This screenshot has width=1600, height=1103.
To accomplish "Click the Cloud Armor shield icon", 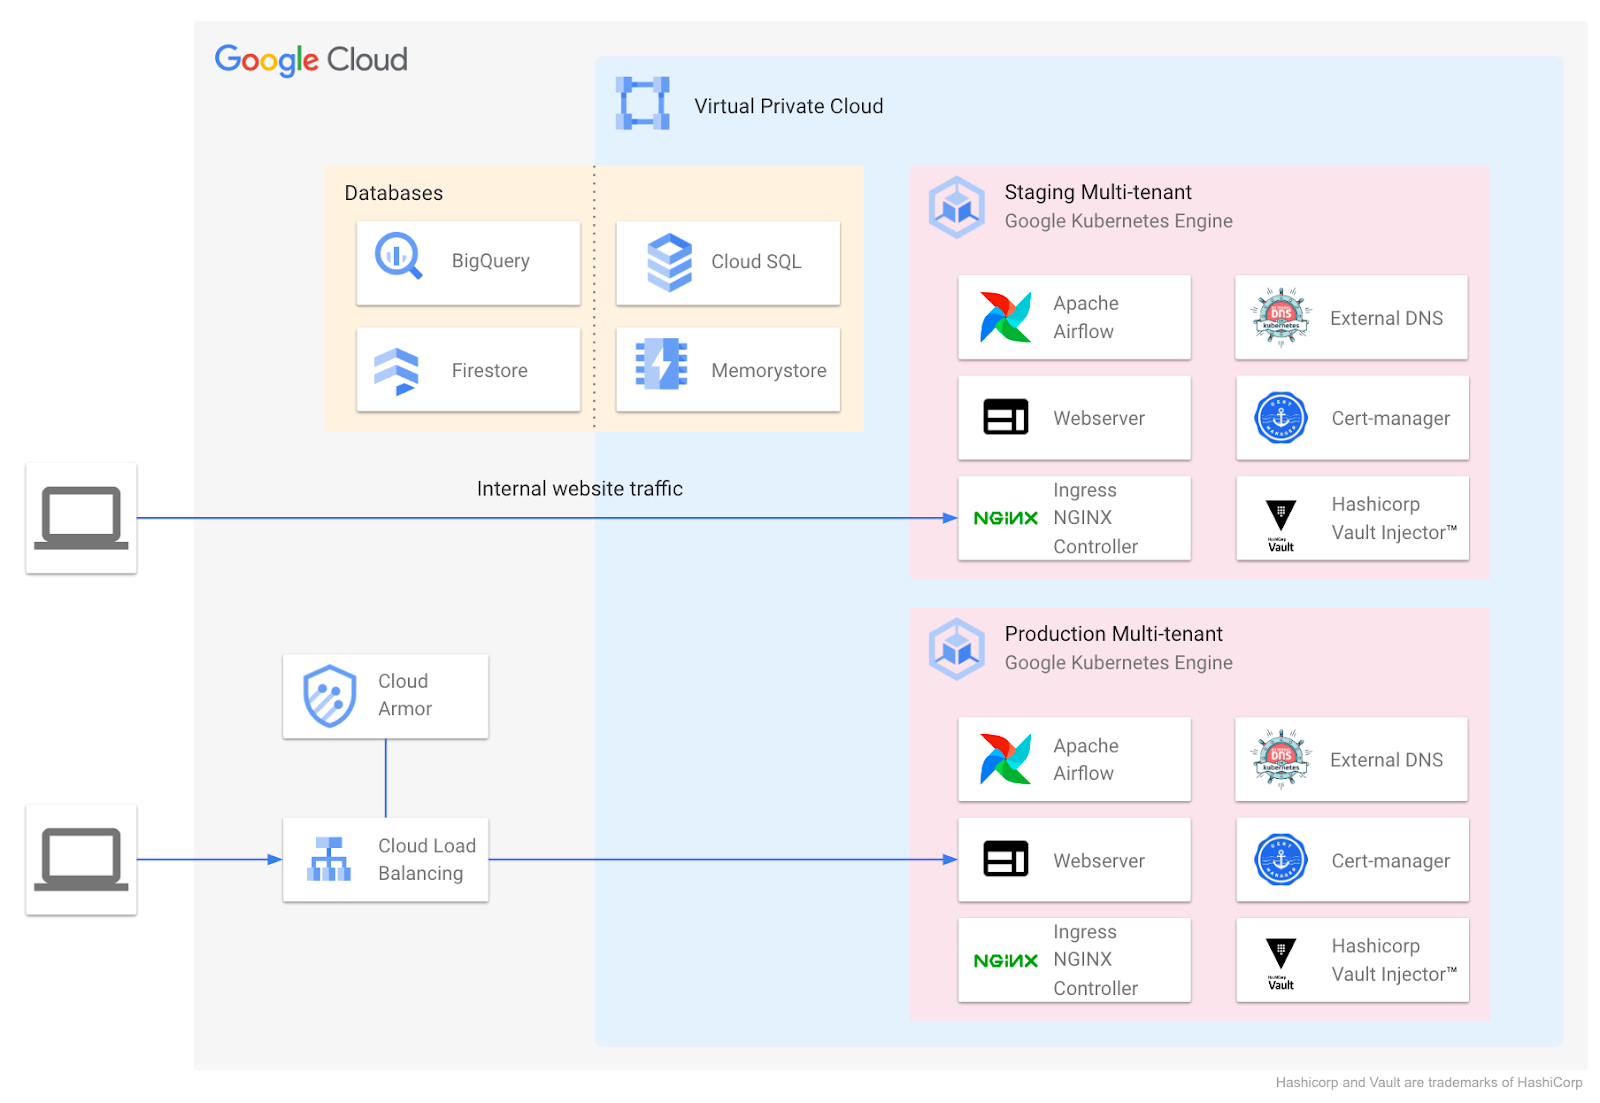I will [329, 696].
